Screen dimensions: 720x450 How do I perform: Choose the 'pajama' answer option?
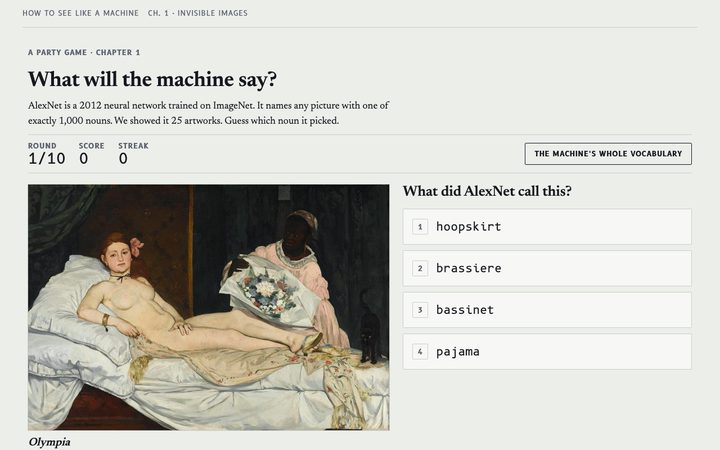547,352
